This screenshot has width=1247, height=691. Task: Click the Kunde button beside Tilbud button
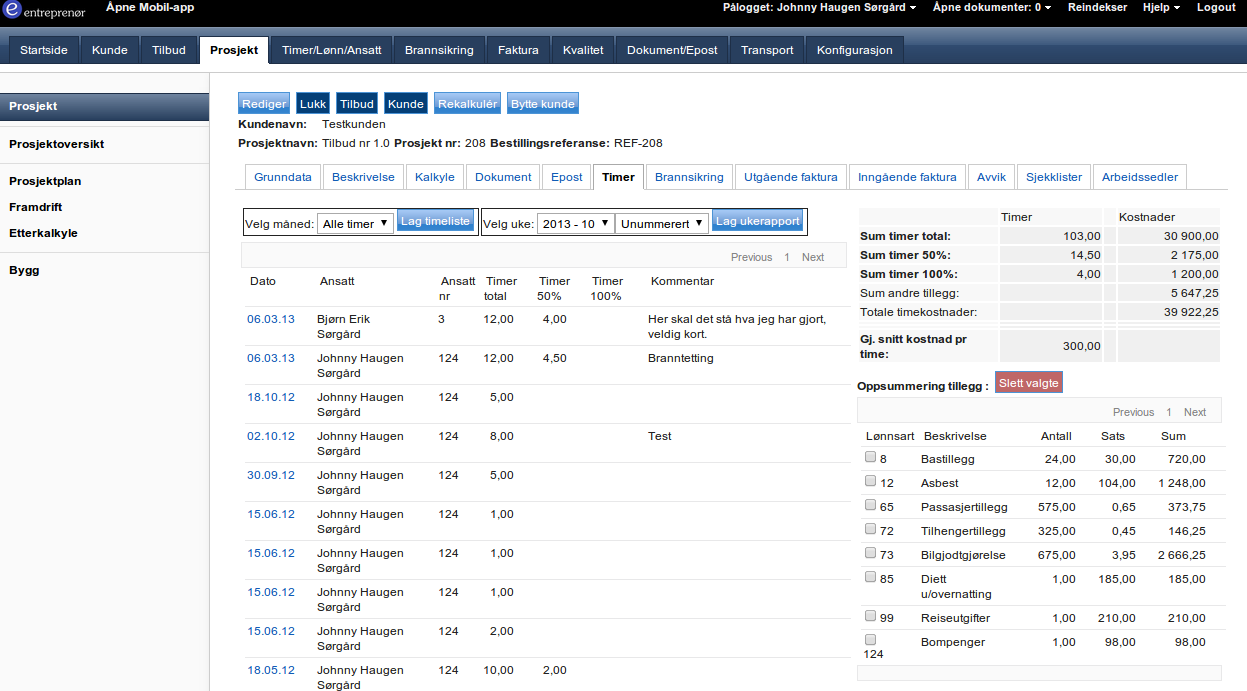[x=406, y=104]
